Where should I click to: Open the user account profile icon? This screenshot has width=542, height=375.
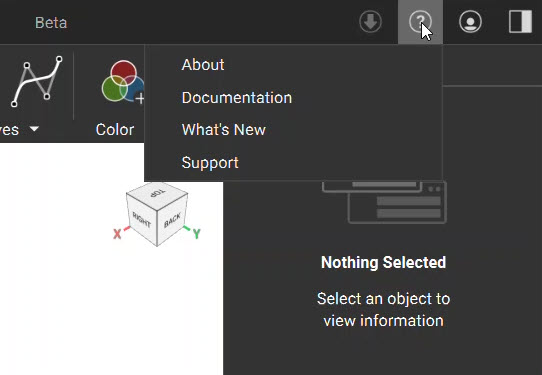click(x=470, y=22)
